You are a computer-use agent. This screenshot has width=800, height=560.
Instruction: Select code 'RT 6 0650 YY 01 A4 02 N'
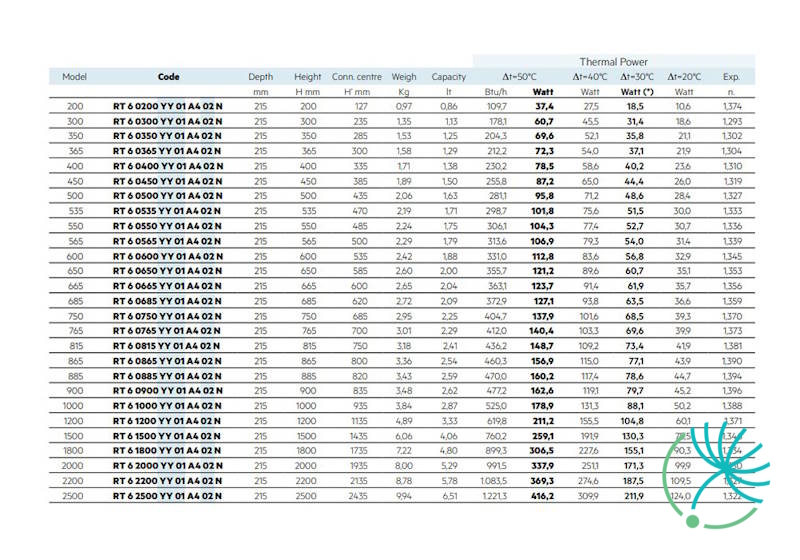(x=167, y=271)
